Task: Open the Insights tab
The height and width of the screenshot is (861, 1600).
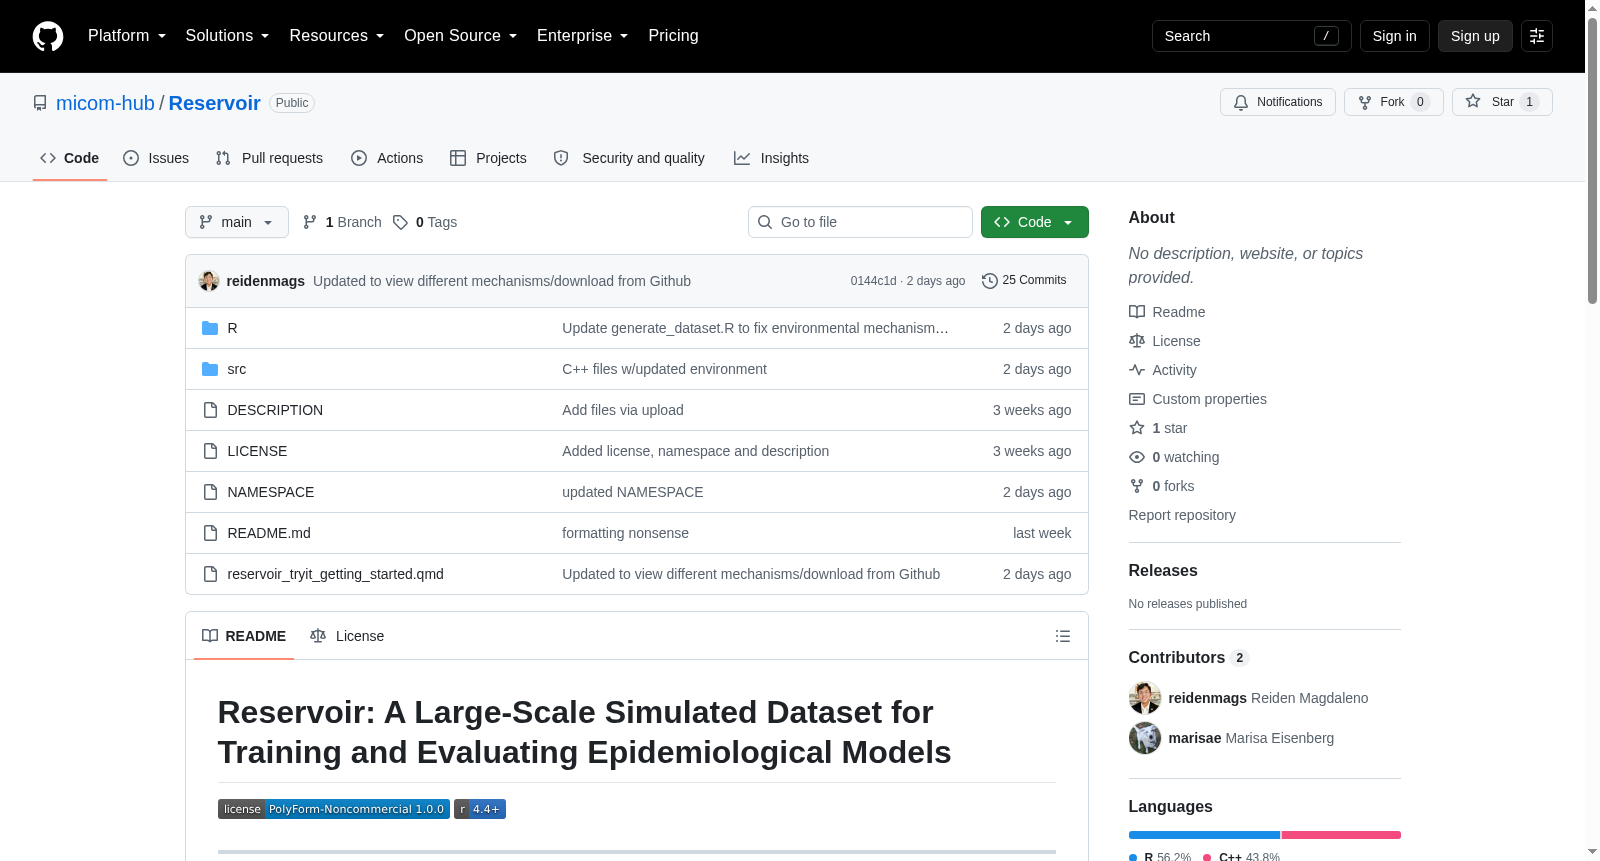Action: click(x=771, y=158)
